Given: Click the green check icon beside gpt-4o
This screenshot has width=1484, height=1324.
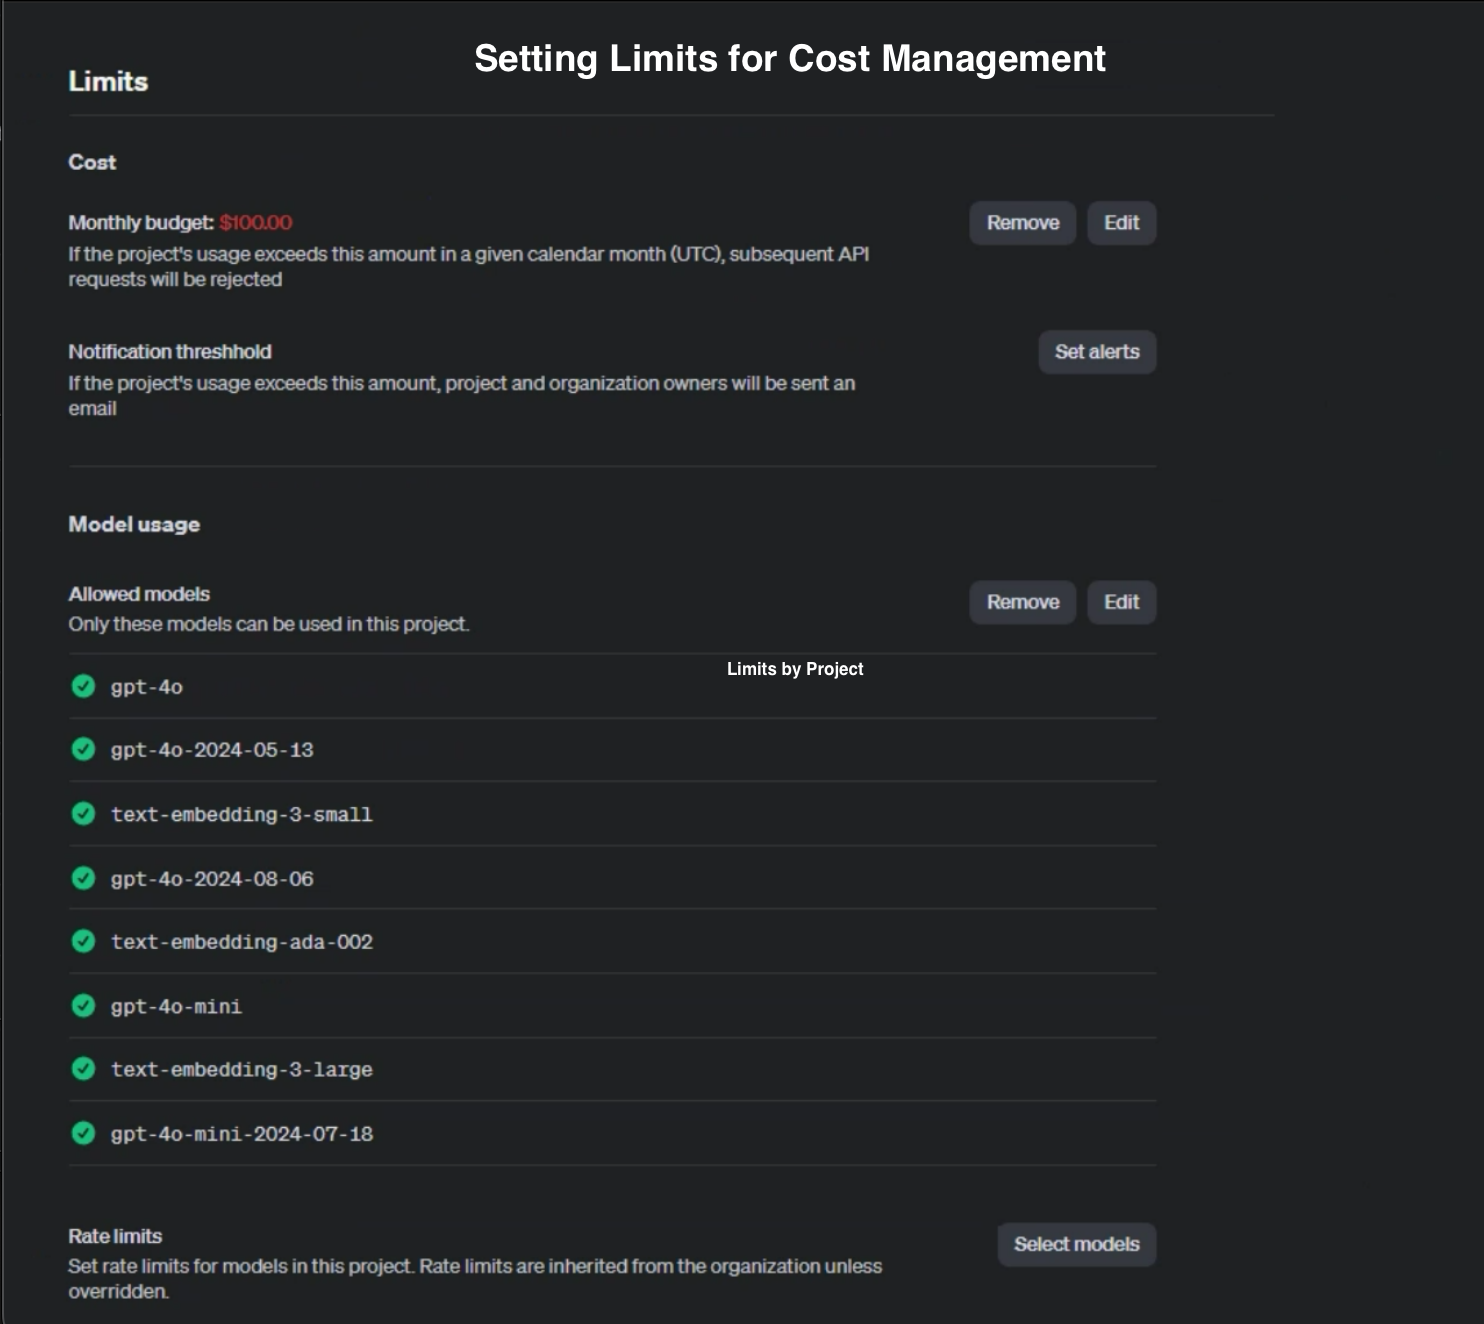Looking at the screenshot, I should 84,686.
